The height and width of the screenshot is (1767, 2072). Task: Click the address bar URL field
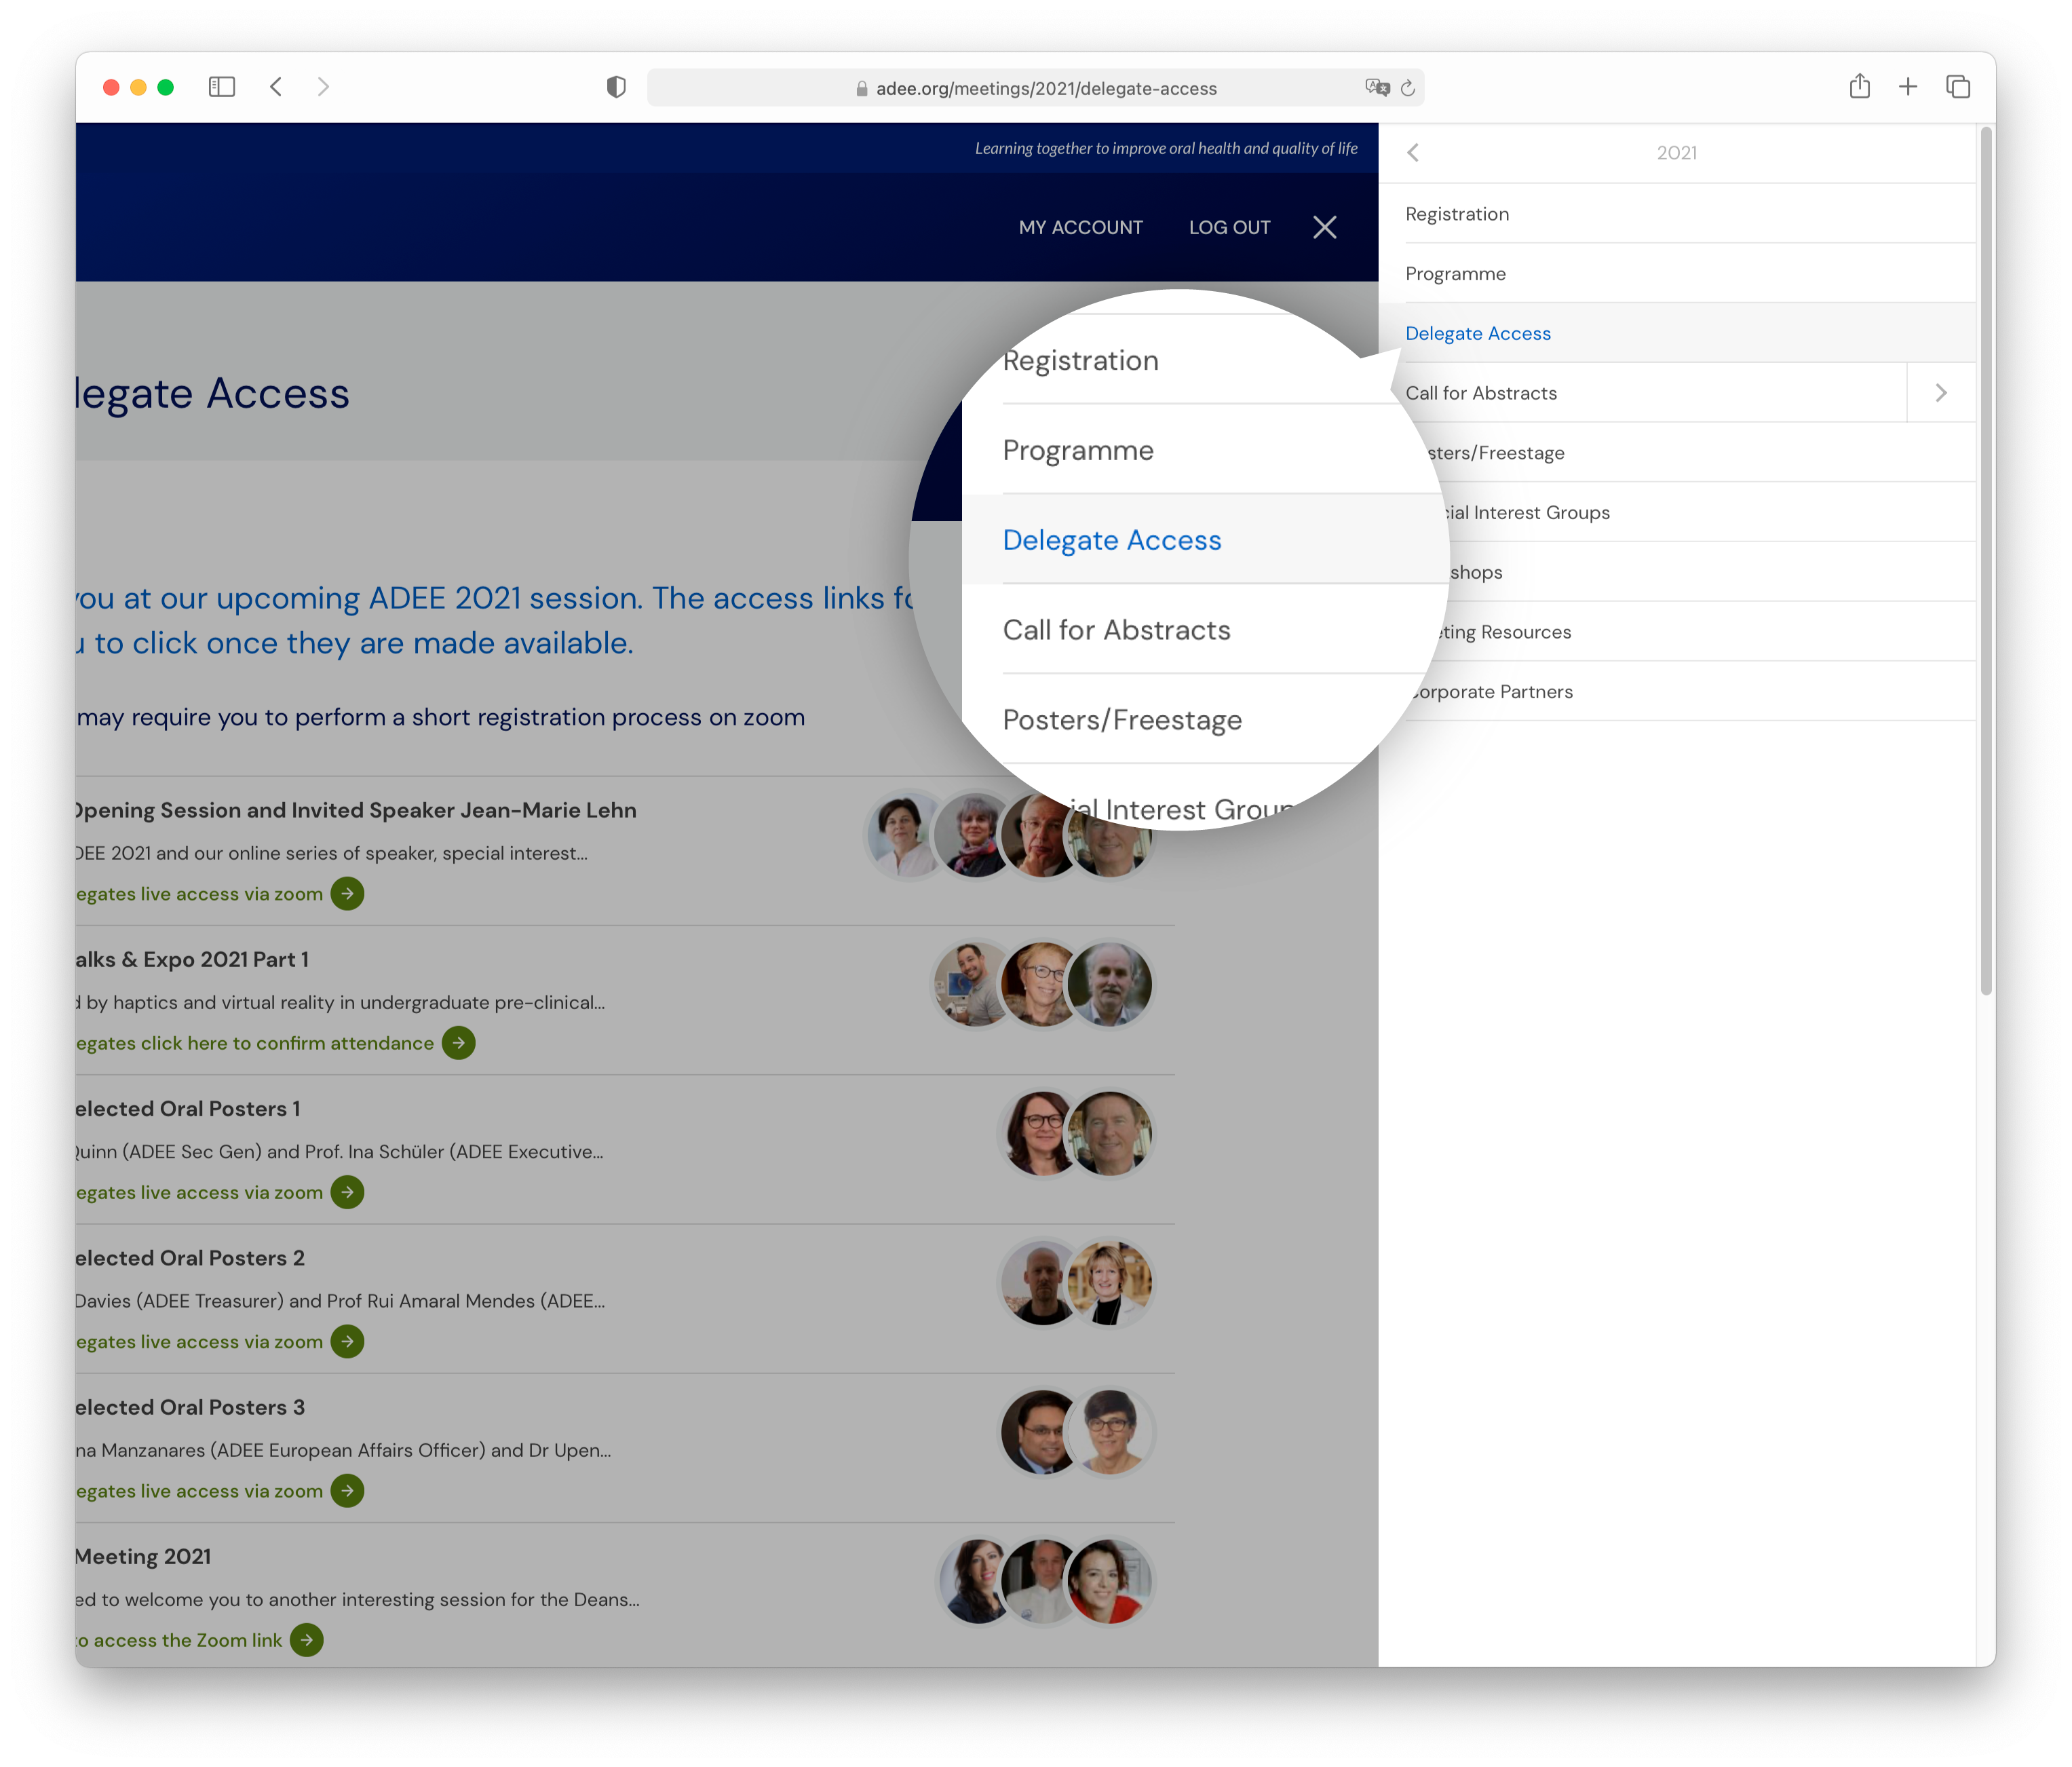point(1045,88)
